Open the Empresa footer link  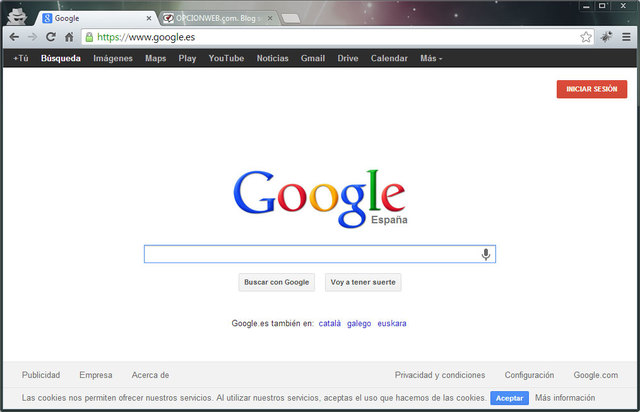(96, 375)
